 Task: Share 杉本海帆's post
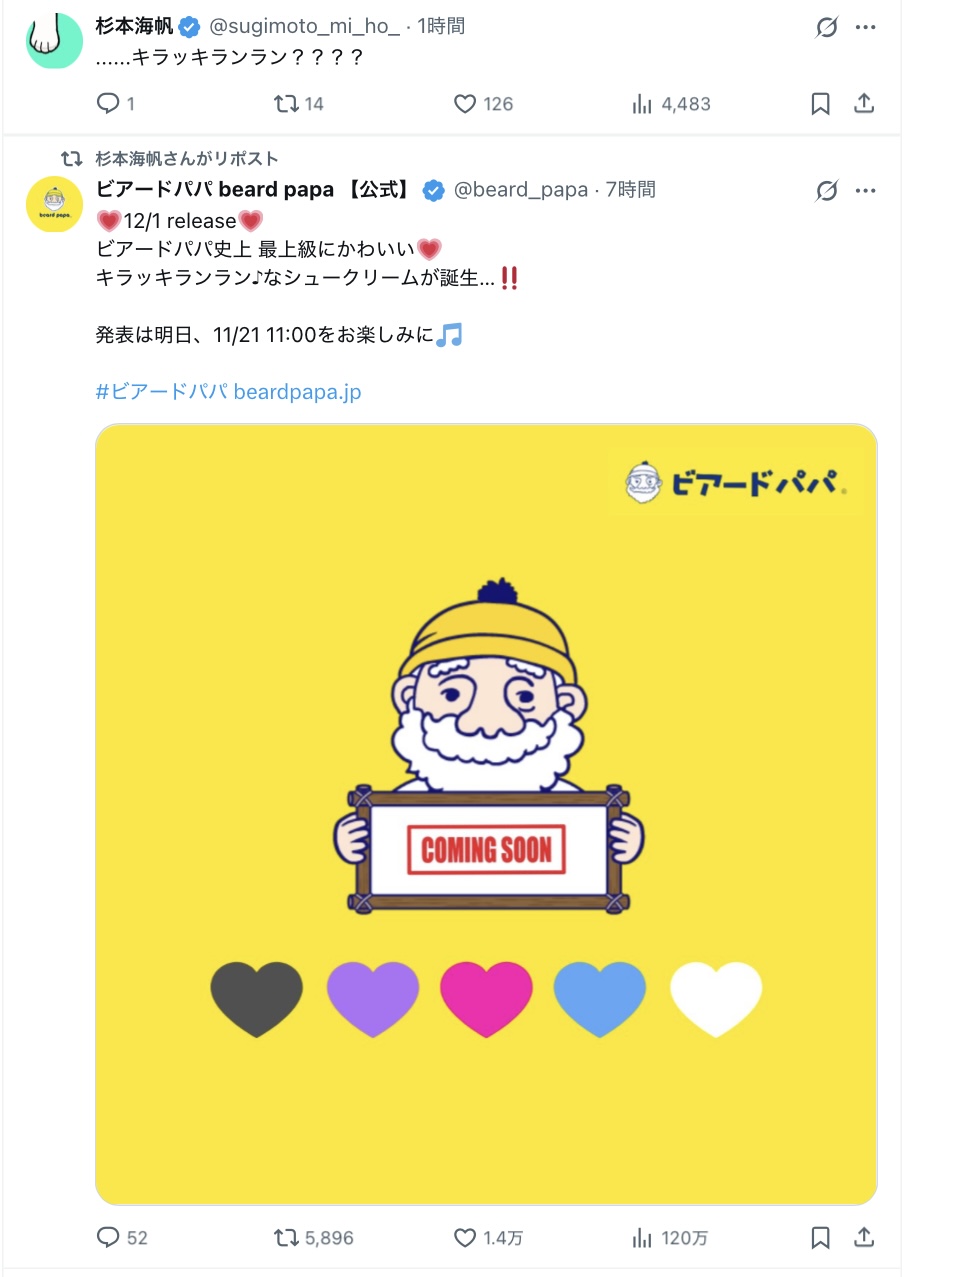tap(864, 103)
